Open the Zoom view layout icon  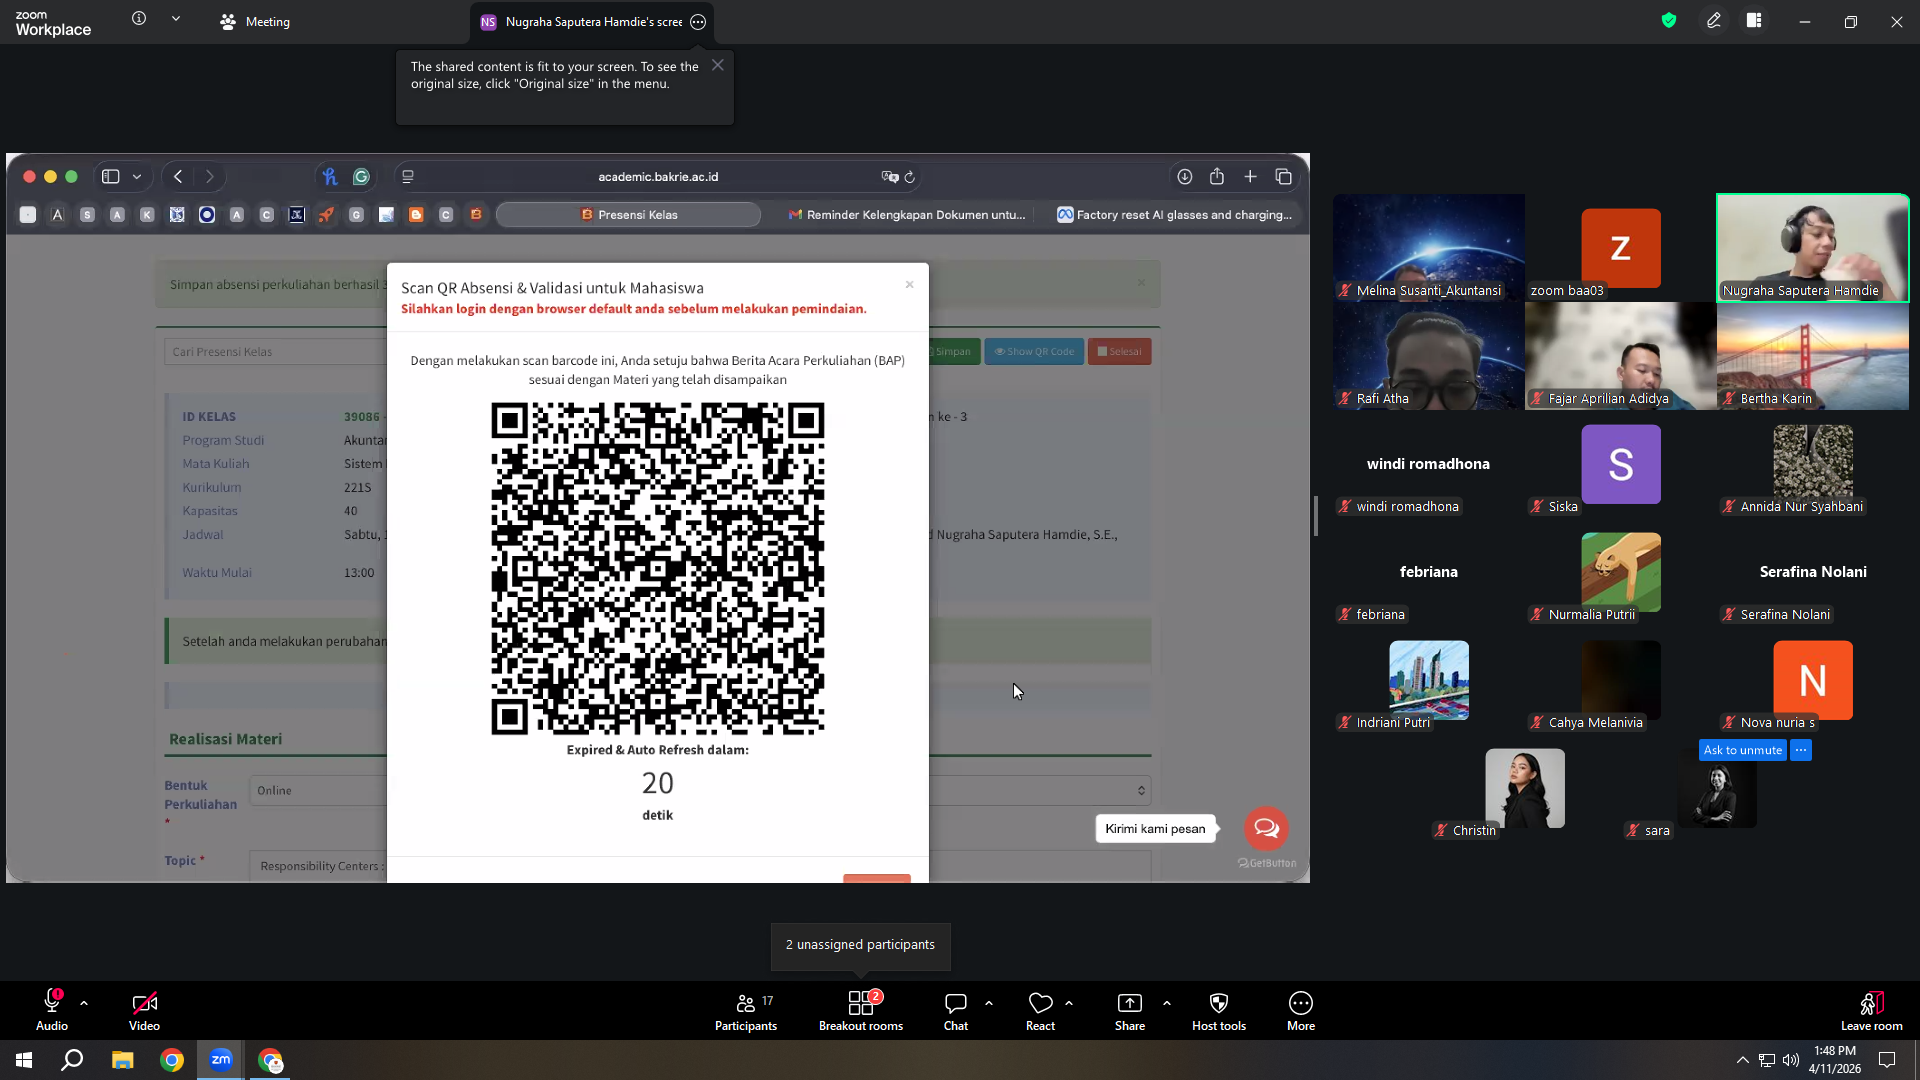[x=1754, y=21]
